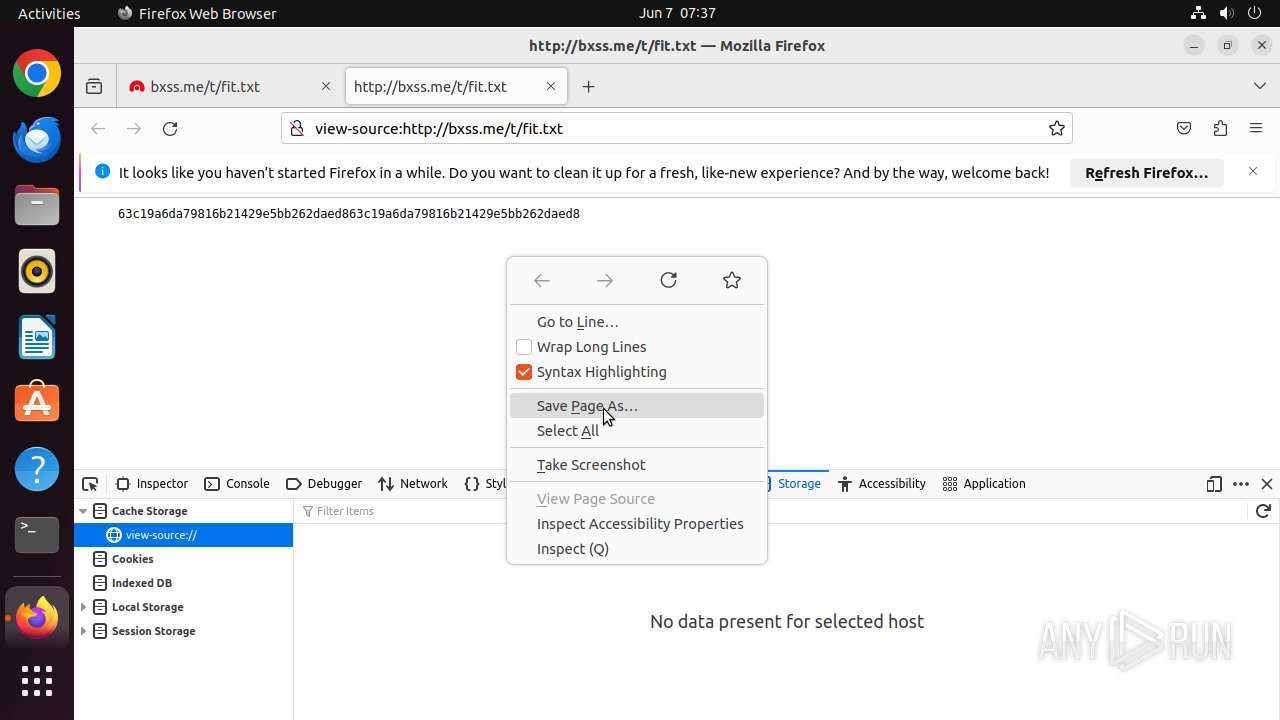Open the list all tabs dropdown

(x=1259, y=87)
